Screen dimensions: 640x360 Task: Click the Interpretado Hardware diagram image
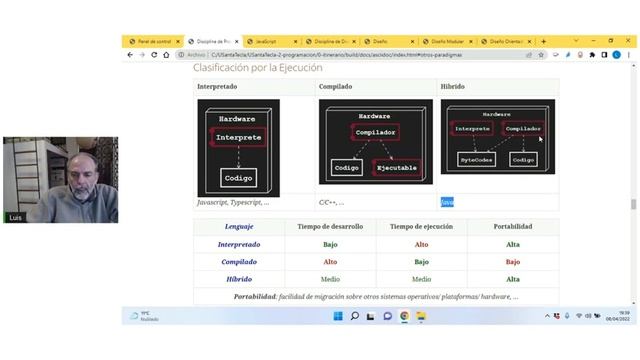pyautogui.click(x=239, y=148)
